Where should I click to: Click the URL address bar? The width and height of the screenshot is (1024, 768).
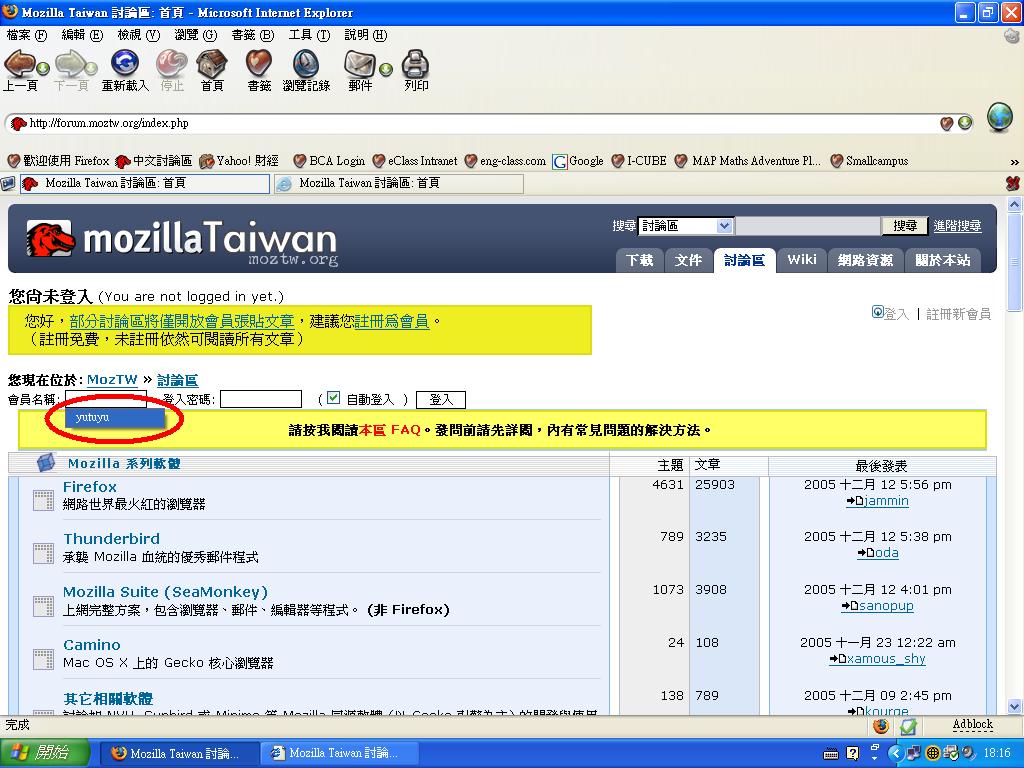(x=483, y=123)
